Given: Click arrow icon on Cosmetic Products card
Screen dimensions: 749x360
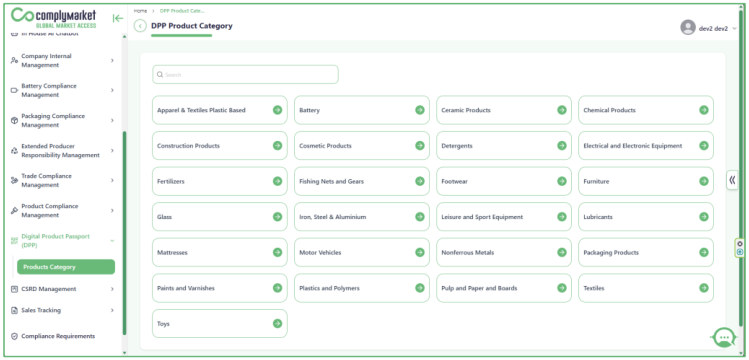Looking at the screenshot, I should coord(420,146).
